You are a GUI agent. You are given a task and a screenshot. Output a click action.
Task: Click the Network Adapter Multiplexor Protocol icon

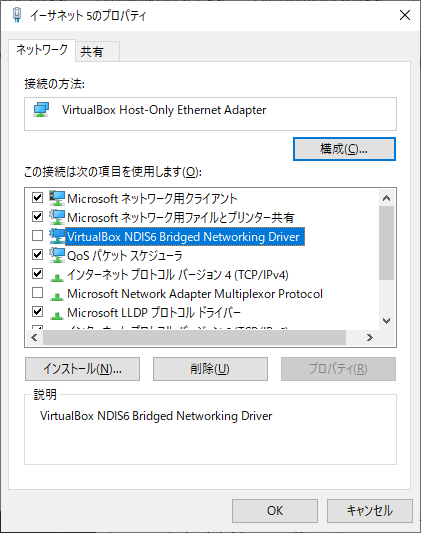point(57,296)
